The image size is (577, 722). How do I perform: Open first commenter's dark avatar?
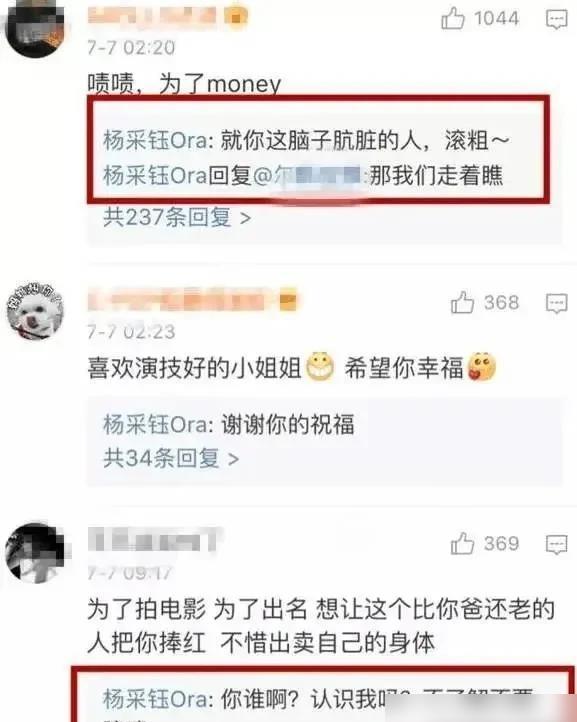35,29
